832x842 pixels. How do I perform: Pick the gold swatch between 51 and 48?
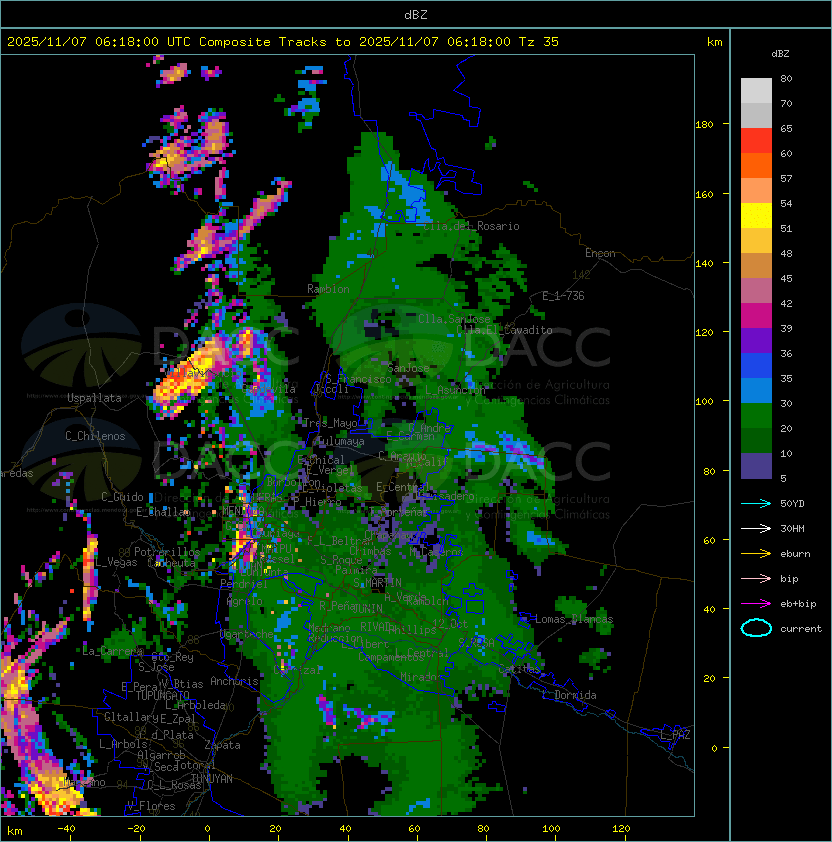pos(756,241)
